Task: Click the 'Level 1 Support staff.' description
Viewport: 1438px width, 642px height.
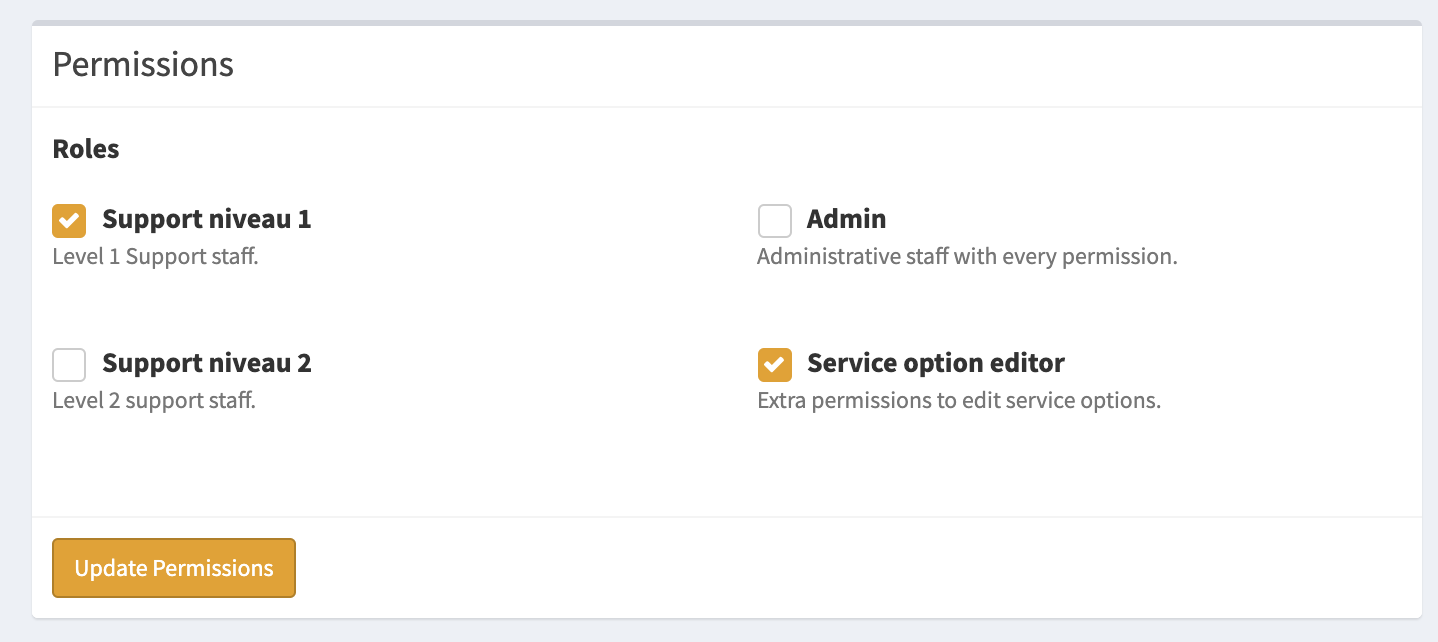Action: 155,257
